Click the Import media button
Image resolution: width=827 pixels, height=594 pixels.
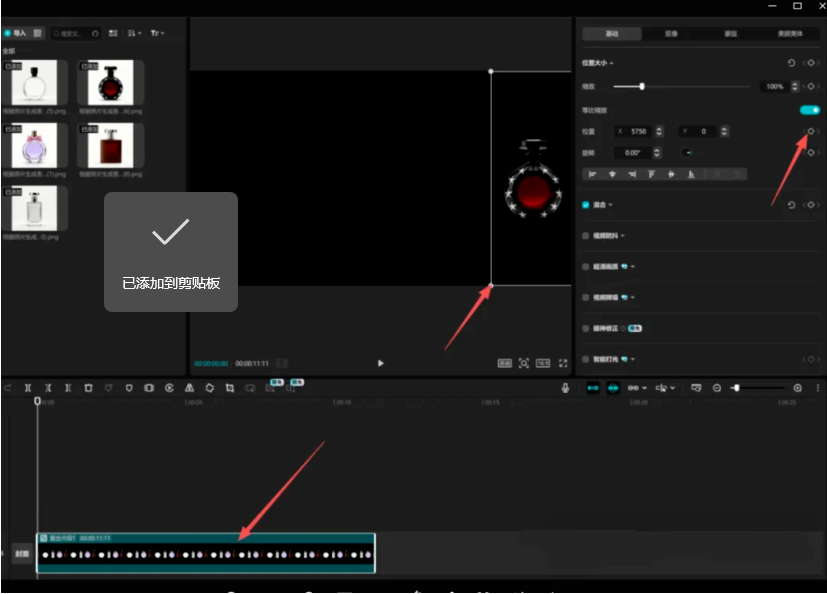click(x=16, y=33)
